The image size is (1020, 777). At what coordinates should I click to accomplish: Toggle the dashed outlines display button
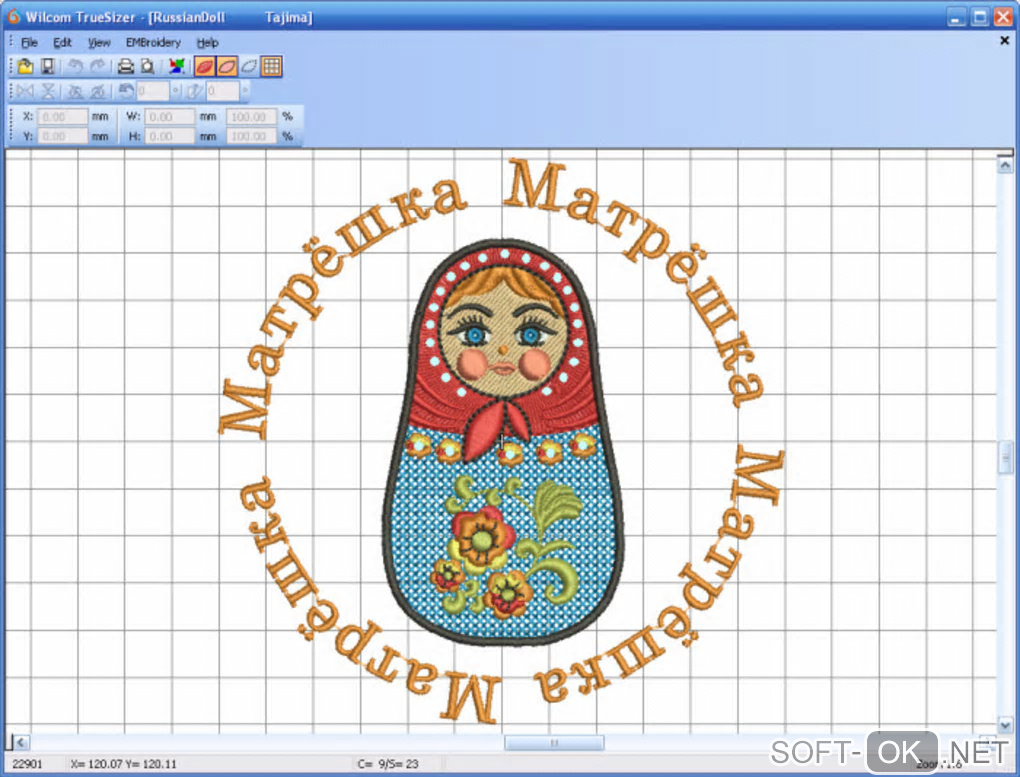click(x=249, y=67)
